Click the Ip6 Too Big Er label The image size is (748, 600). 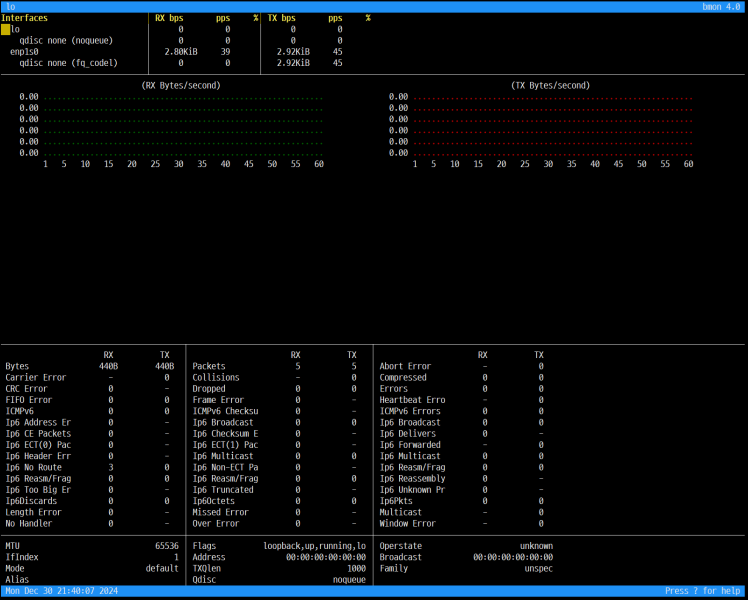38,490
